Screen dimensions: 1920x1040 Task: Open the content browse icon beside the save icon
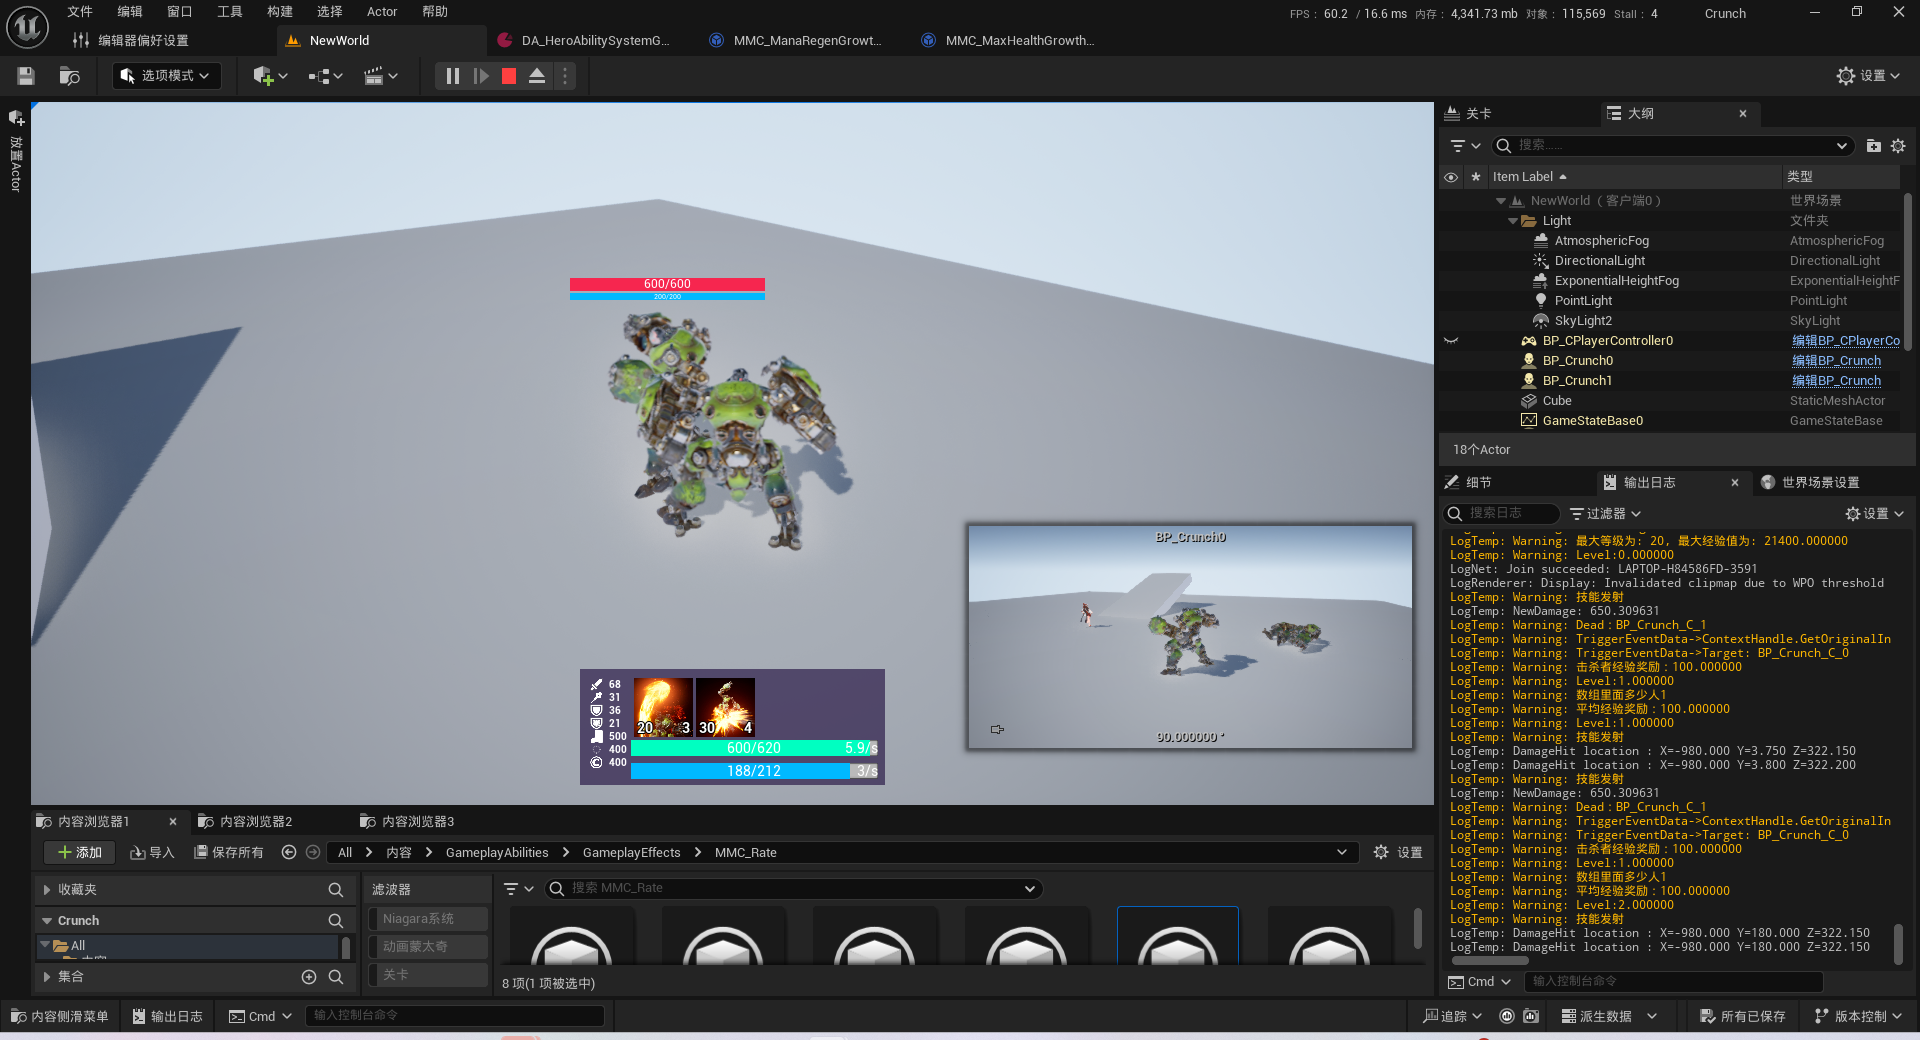69,76
